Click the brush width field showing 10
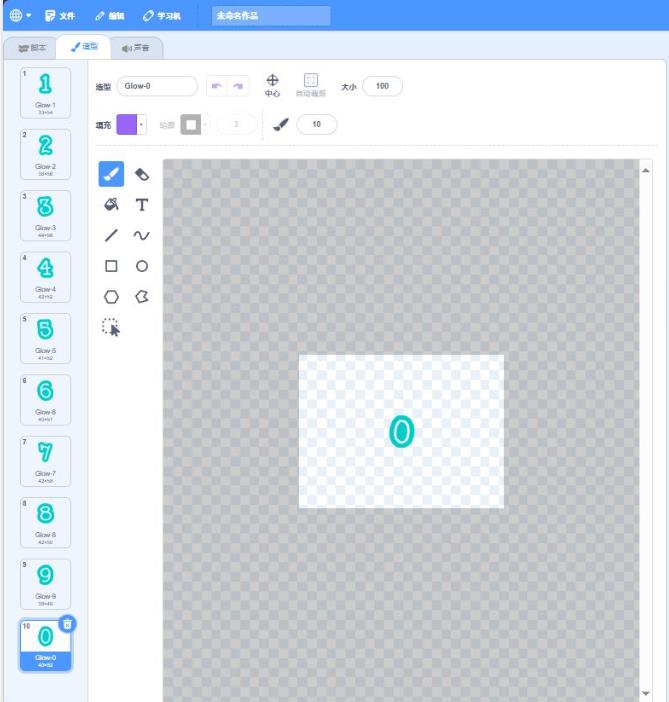 (317, 124)
